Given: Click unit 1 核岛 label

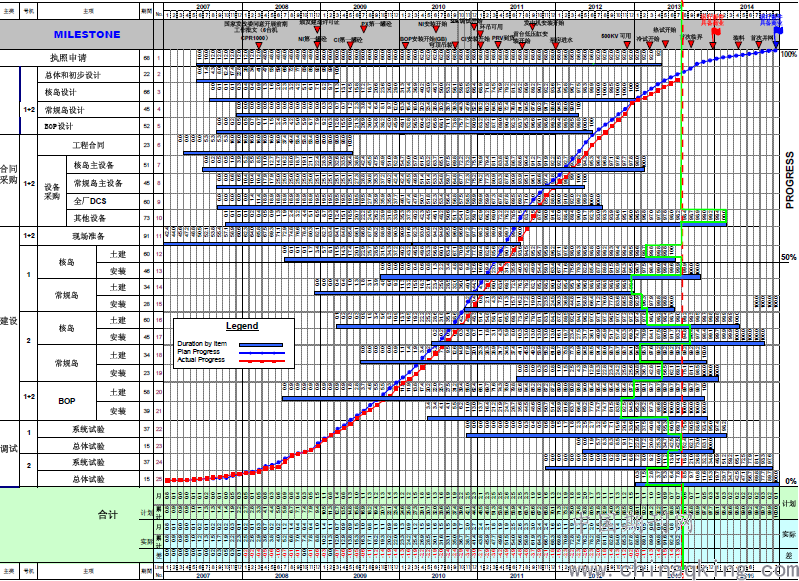Looking at the screenshot, I should [67, 262].
